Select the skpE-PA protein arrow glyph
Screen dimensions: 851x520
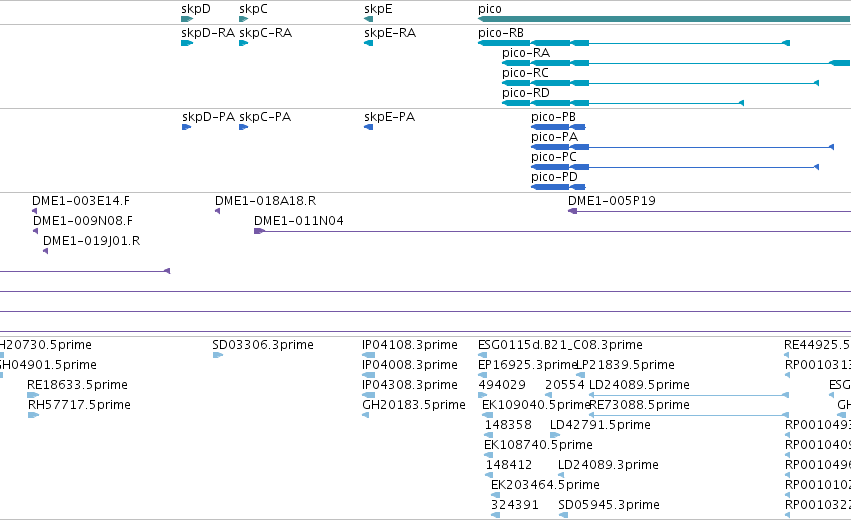369,127
